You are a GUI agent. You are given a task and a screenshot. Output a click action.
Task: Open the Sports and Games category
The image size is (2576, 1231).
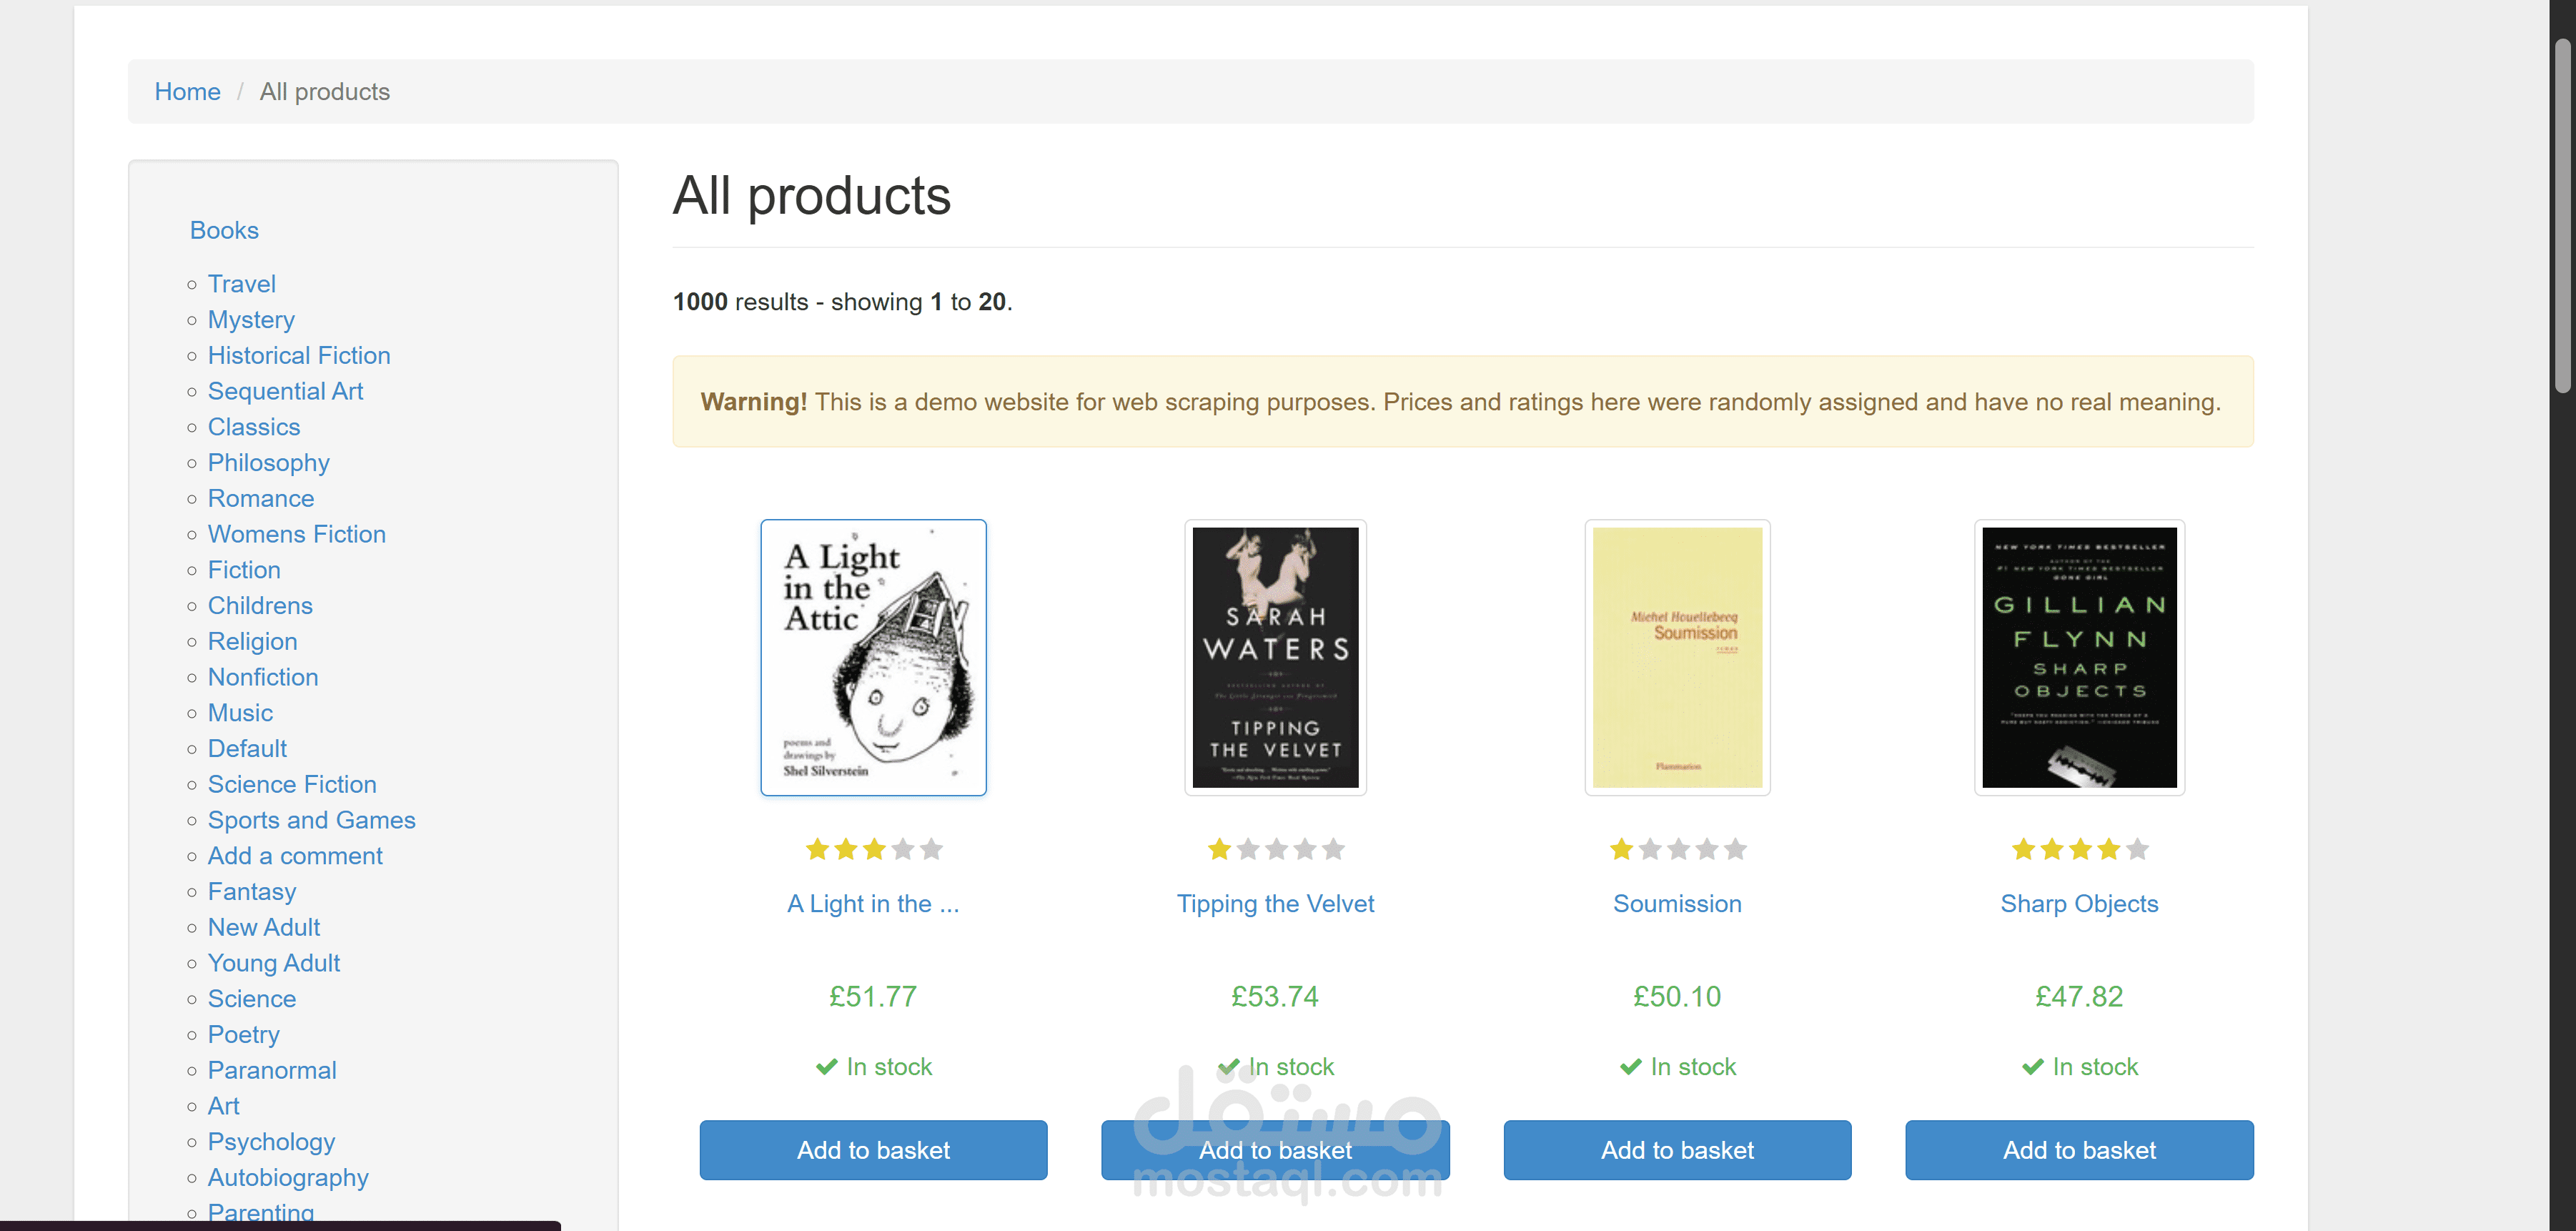[x=311, y=820]
